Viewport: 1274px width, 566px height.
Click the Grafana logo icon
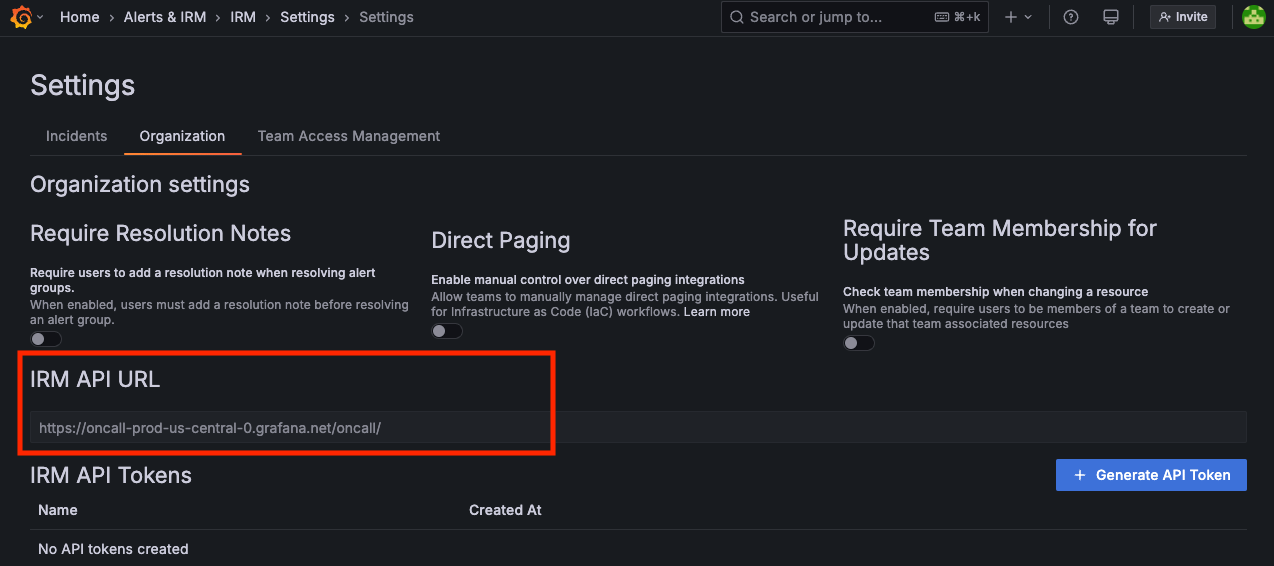pos(20,17)
